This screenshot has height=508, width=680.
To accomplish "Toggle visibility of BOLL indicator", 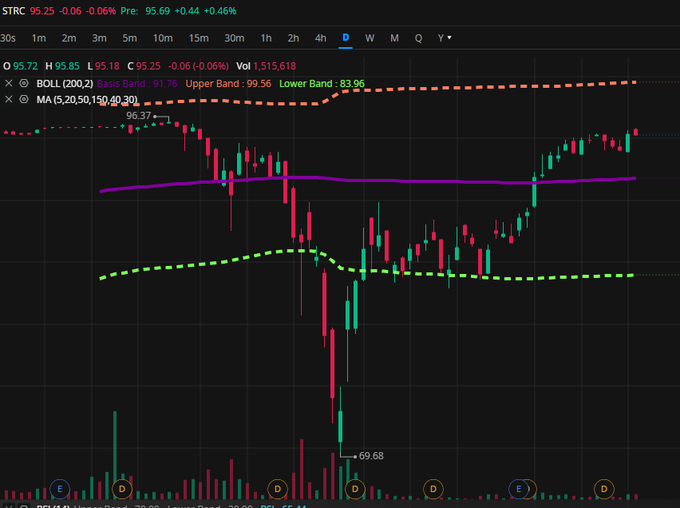I will [x=24, y=83].
